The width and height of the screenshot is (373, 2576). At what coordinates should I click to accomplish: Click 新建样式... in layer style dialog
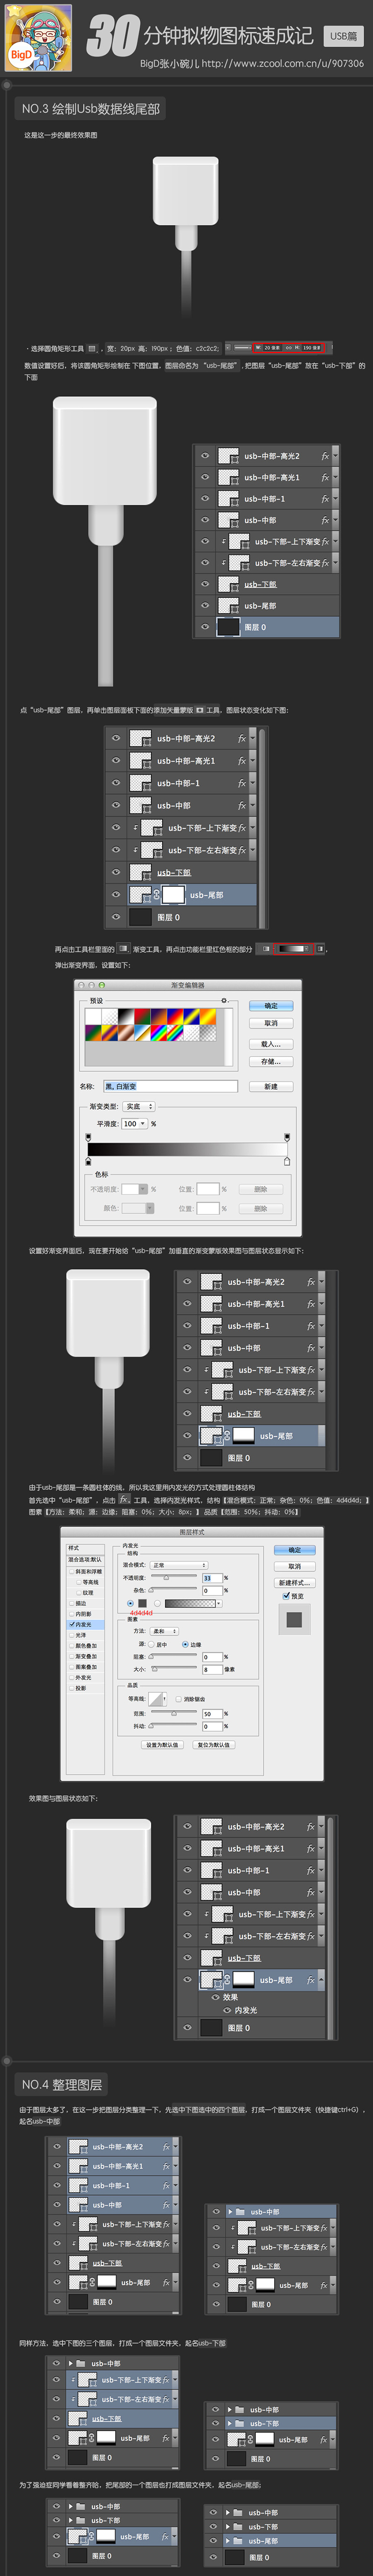pyautogui.click(x=295, y=1583)
